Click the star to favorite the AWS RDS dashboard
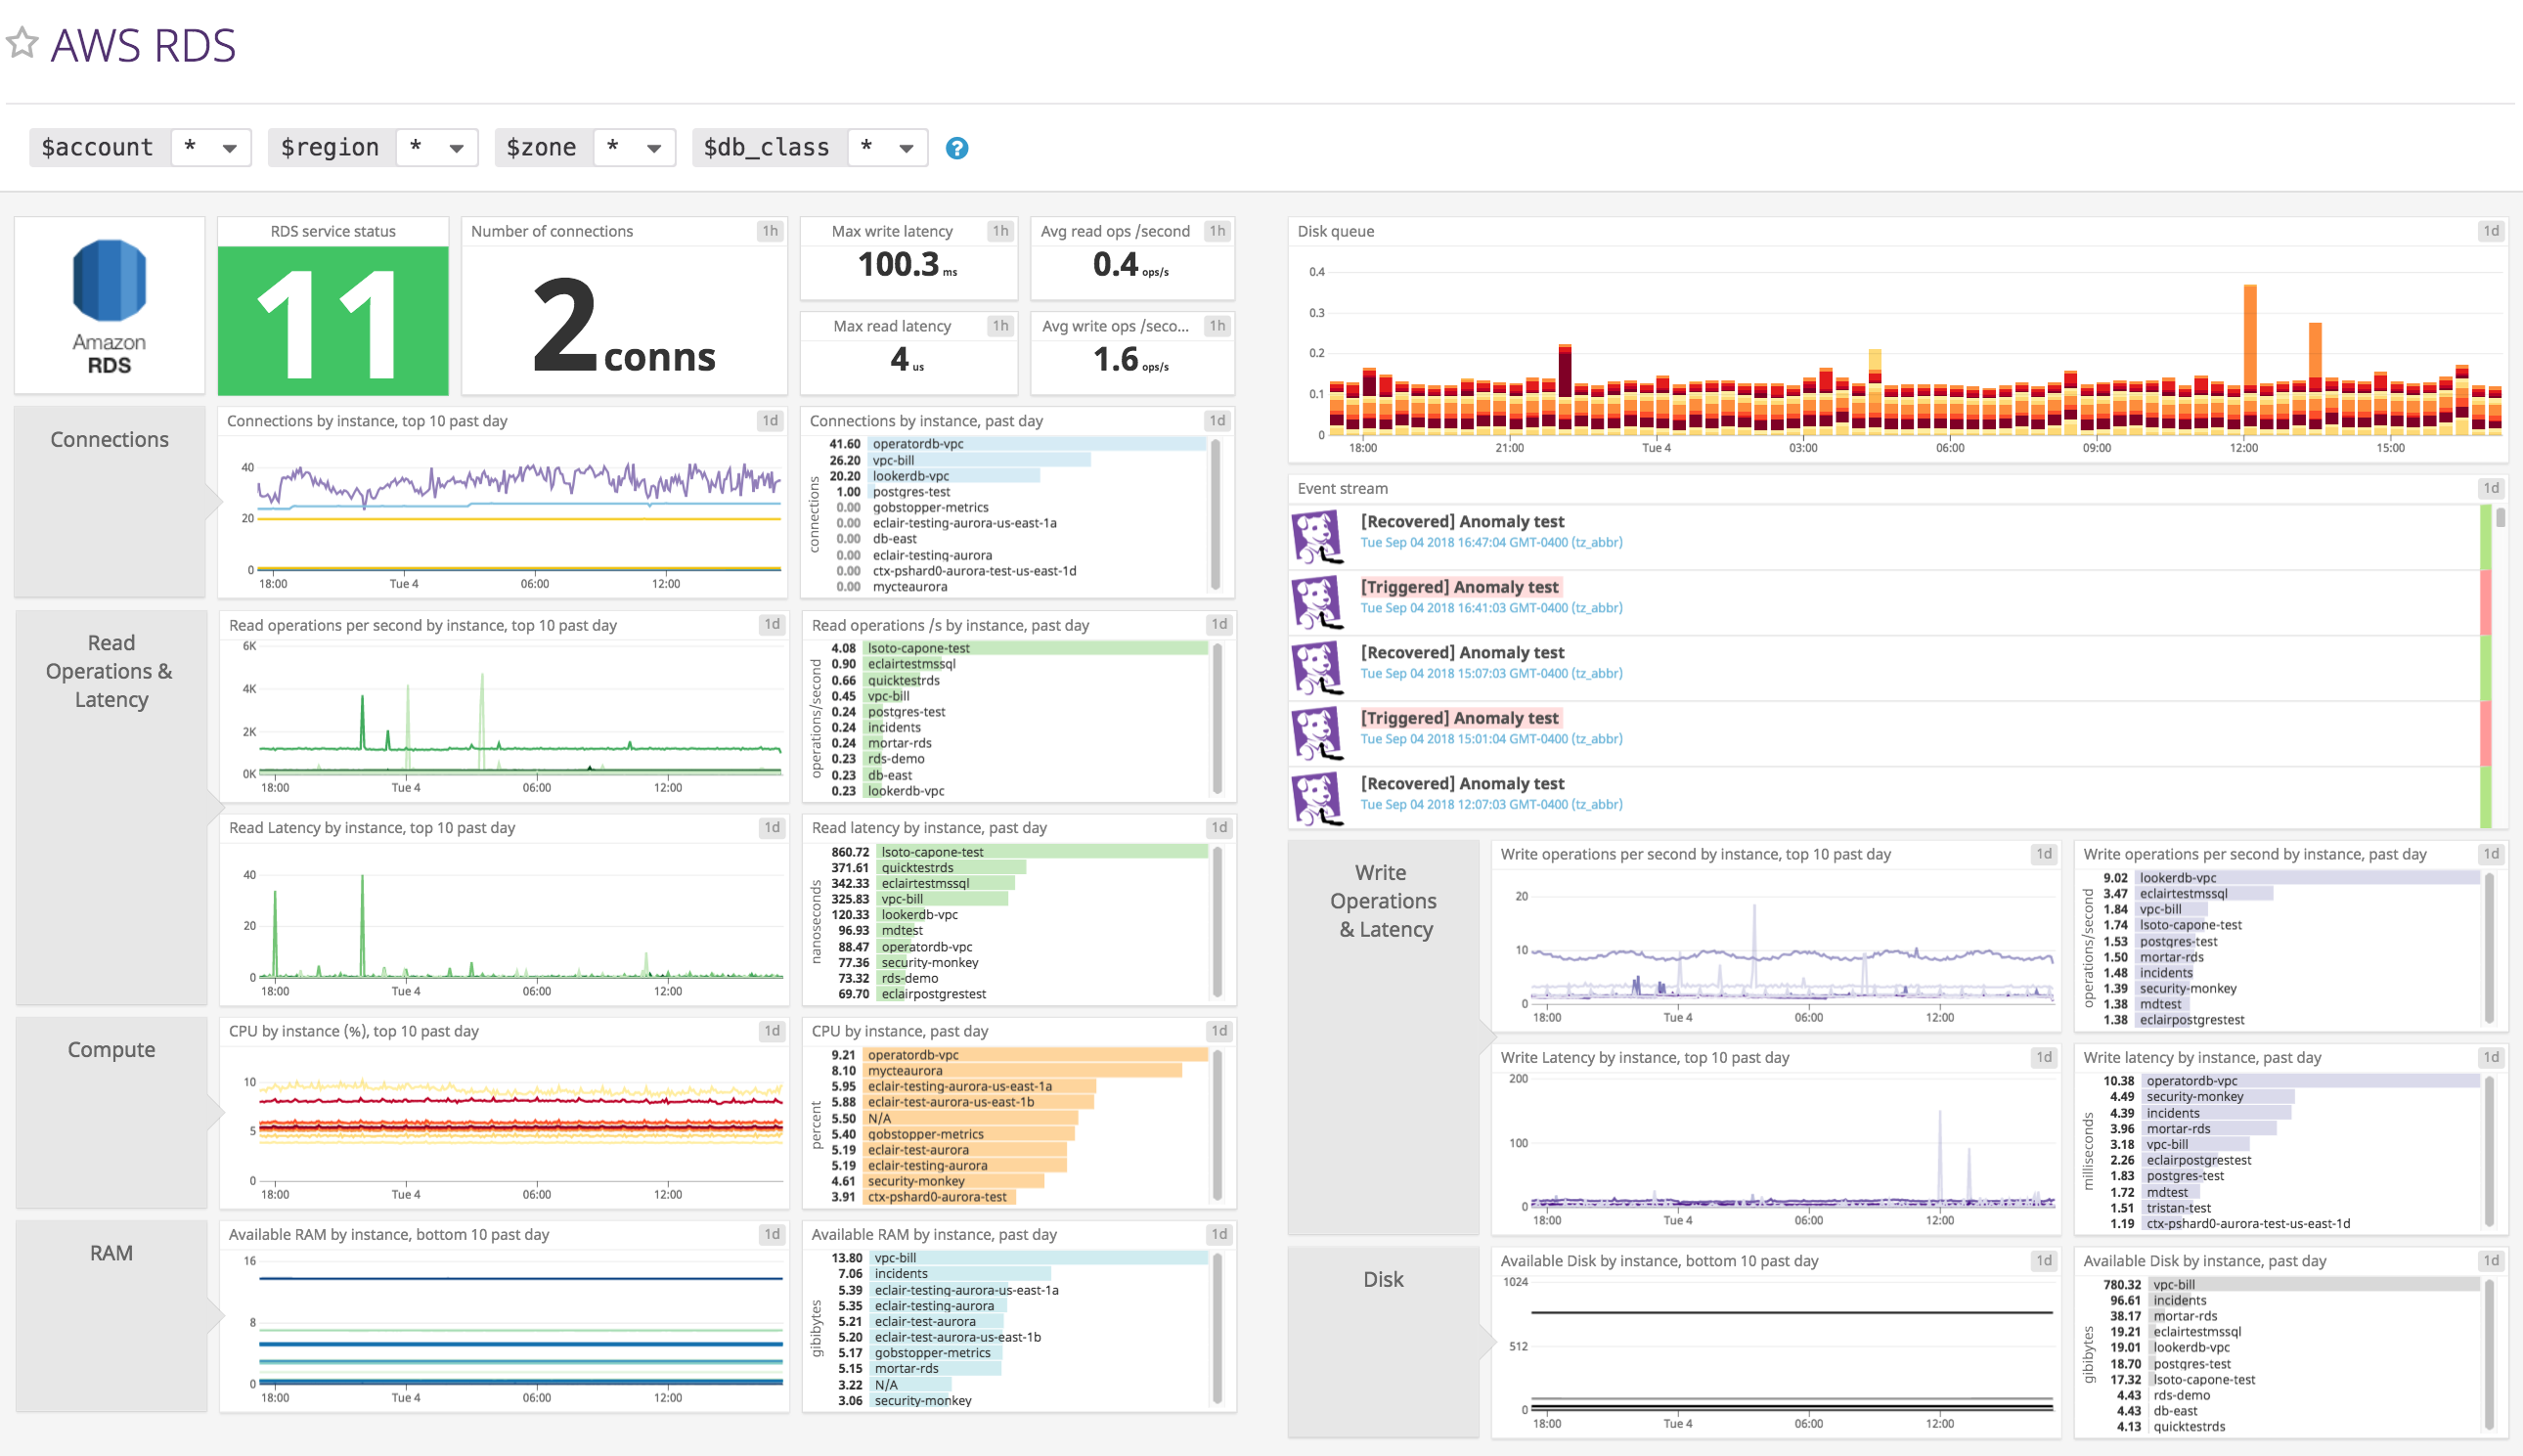 tap(23, 42)
